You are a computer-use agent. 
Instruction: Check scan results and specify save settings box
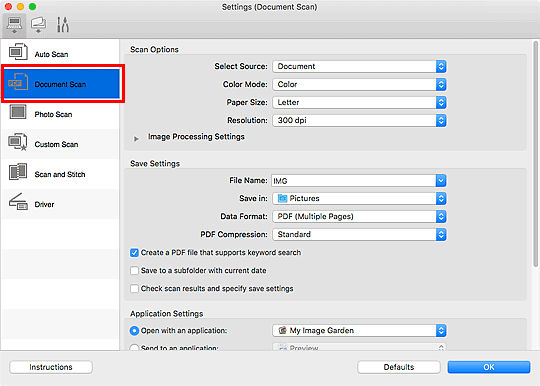coord(134,289)
